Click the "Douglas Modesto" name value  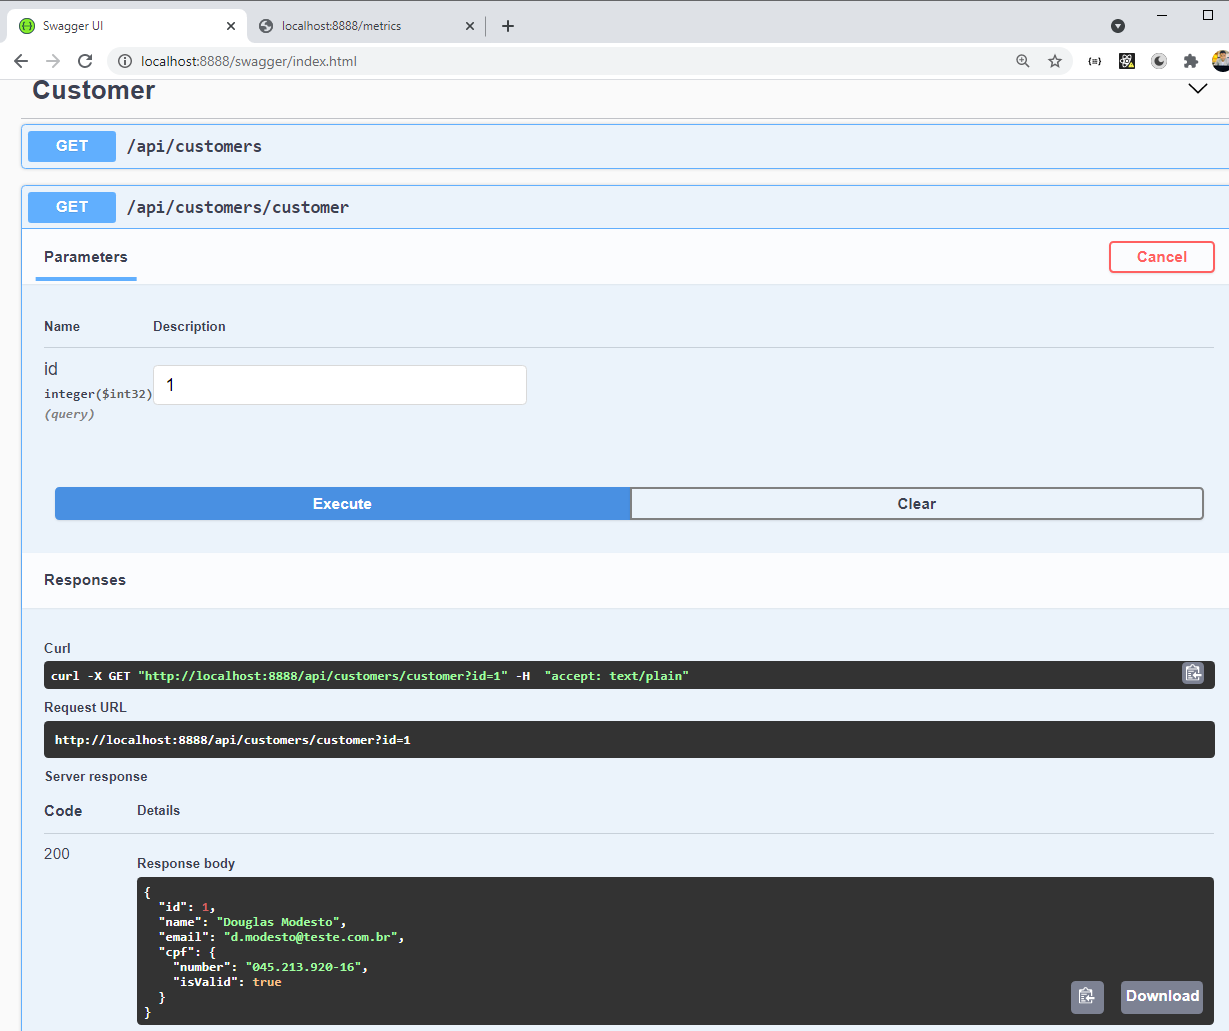coord(278,922)
